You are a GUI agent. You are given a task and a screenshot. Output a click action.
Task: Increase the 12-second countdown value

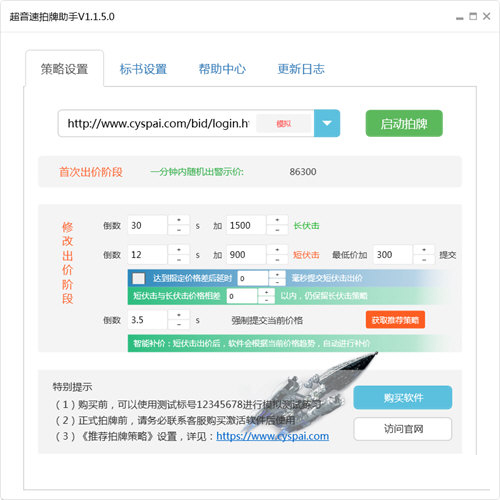coord(179,249)
